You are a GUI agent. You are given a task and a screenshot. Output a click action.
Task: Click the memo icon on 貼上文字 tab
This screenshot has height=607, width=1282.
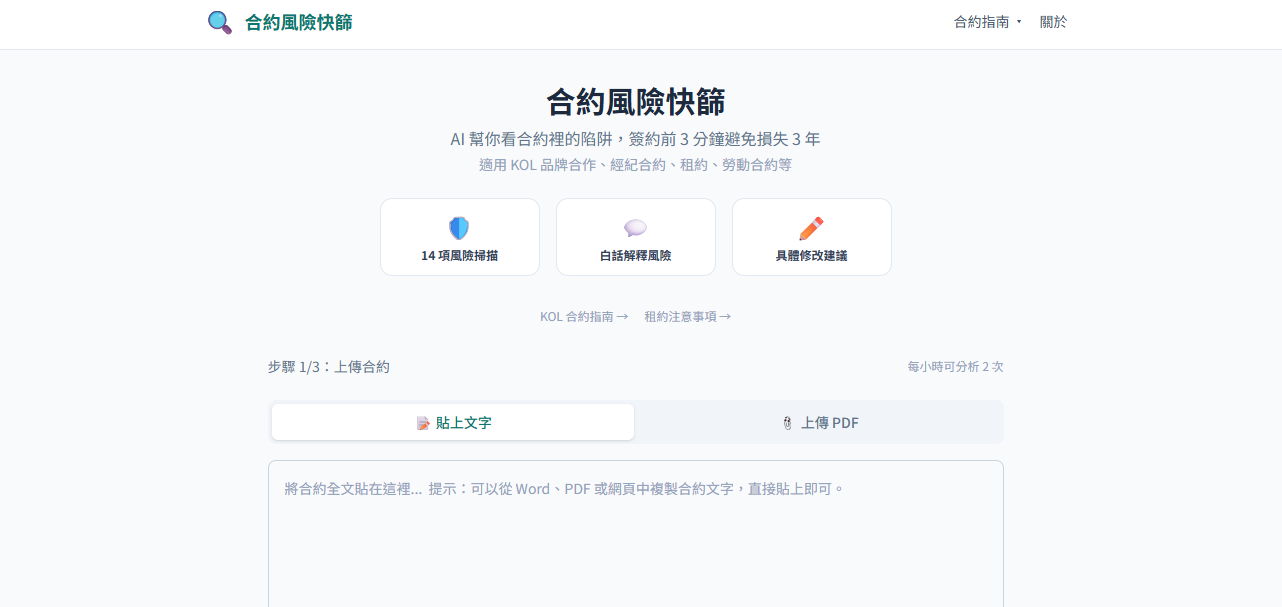tap(423, 423)
